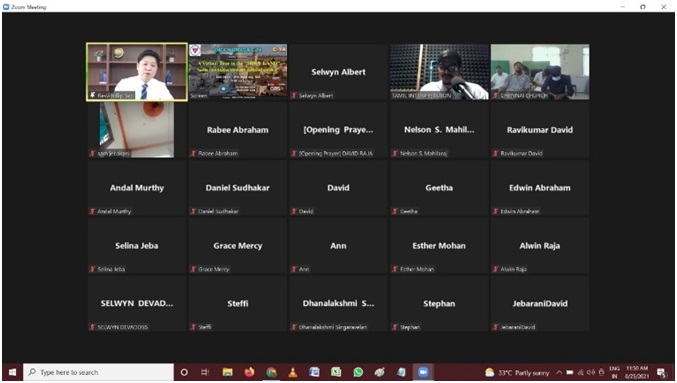Open Microsoft Excel from the taskbar
The height and width of the screenshot is (383, 677).
336,372
